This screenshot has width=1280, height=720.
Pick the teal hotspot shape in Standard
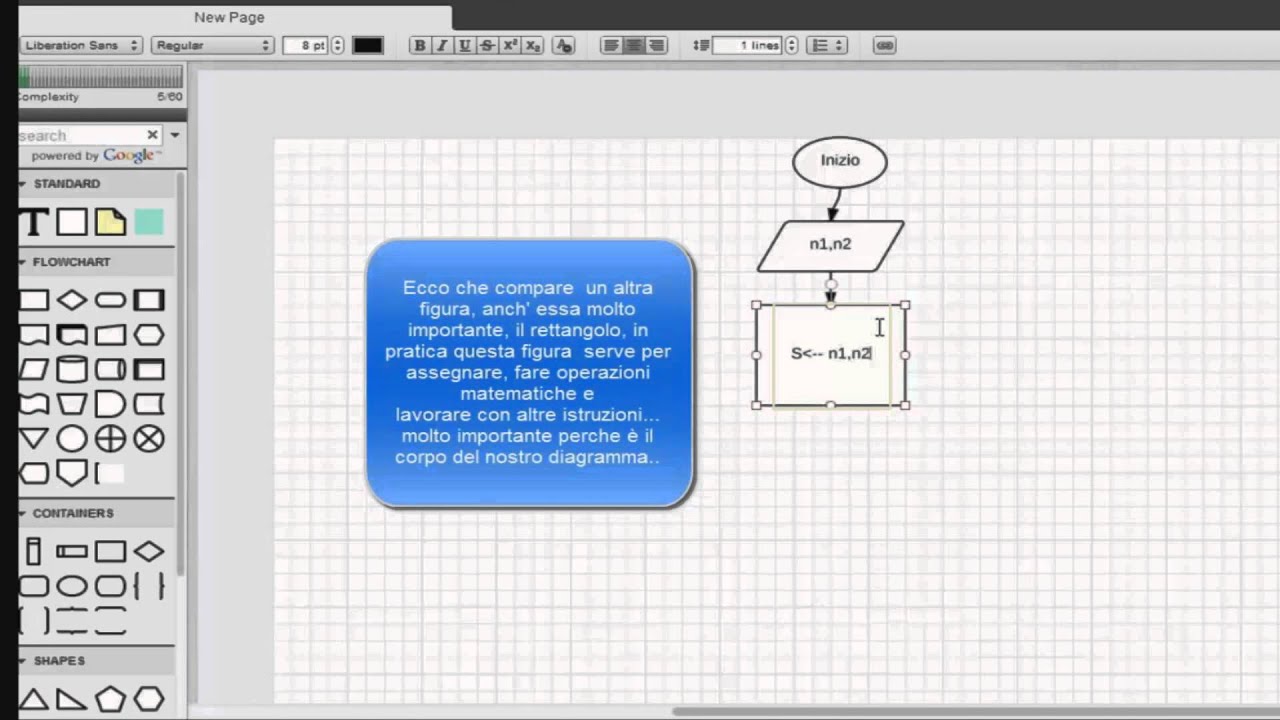[149, 222]
